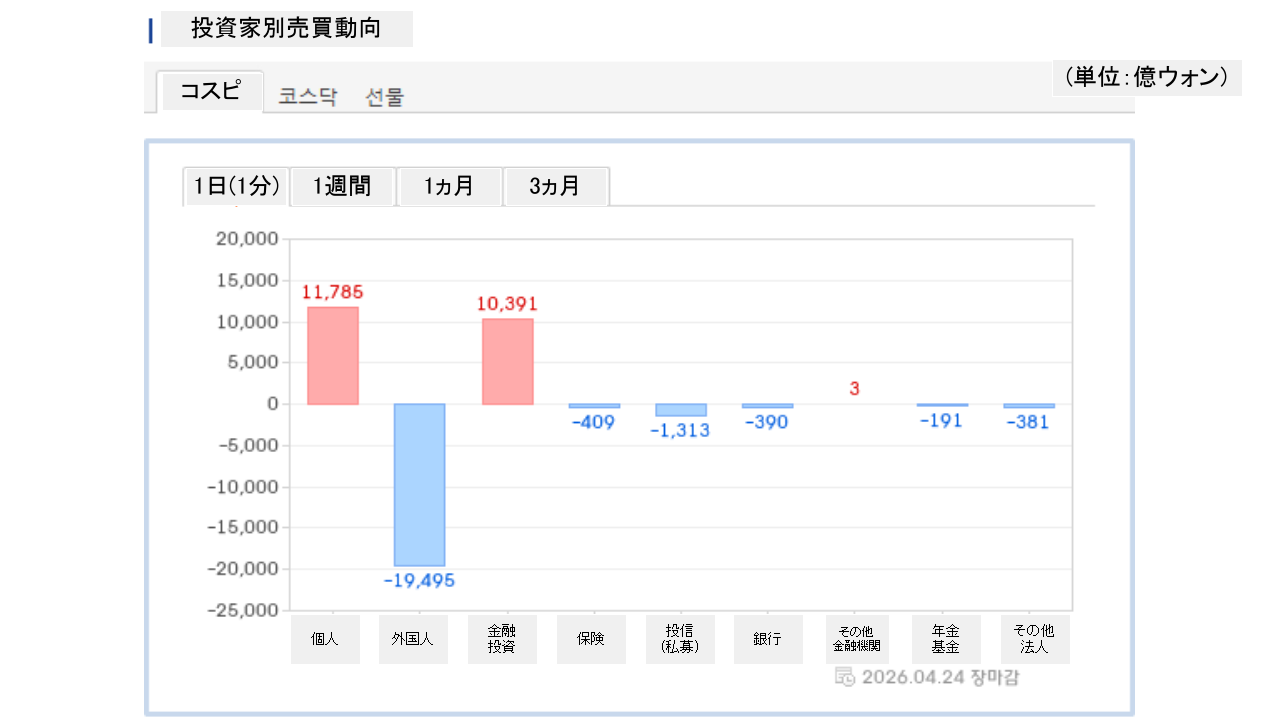The width and height of the screenshot is (1280, 720).
Task: Click the timestamp icon beside 2026.04.24
Action: tap(844, 677)
